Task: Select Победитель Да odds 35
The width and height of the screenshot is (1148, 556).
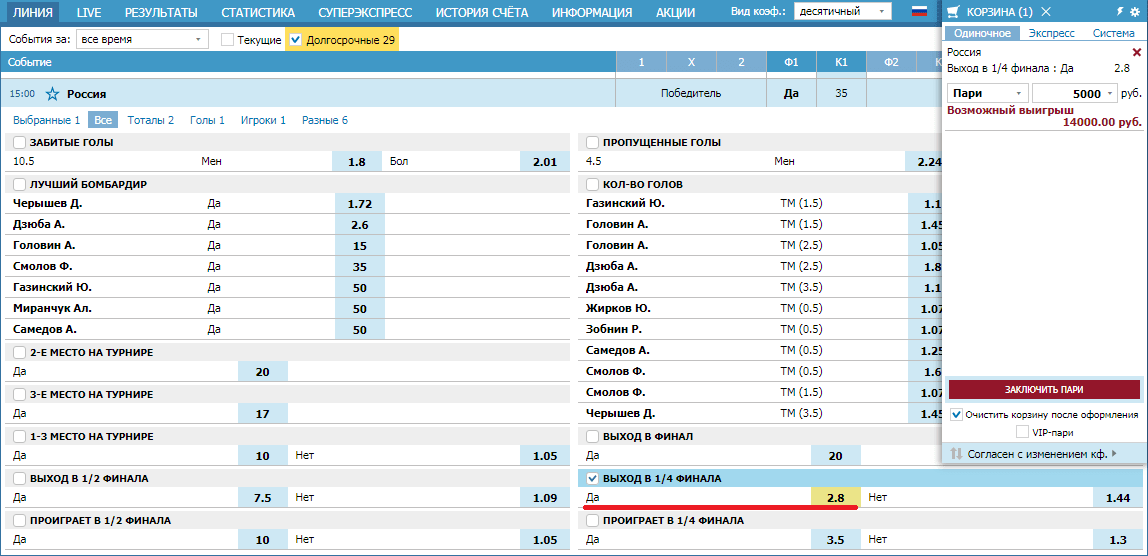Action: coord(841,94)
